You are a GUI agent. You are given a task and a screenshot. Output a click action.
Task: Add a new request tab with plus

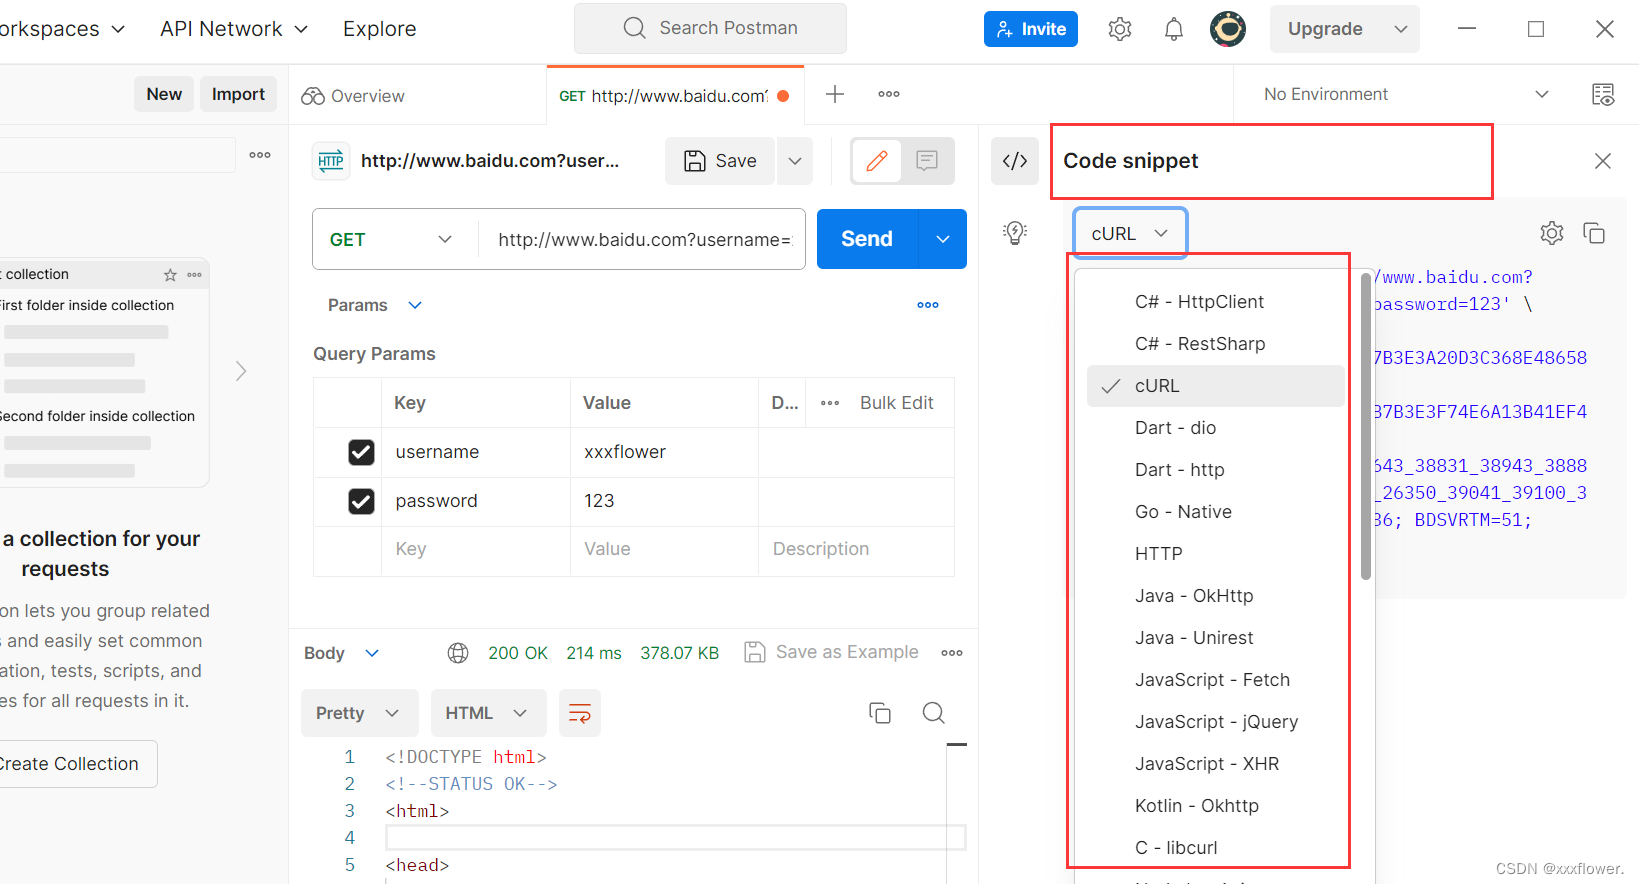835,94
